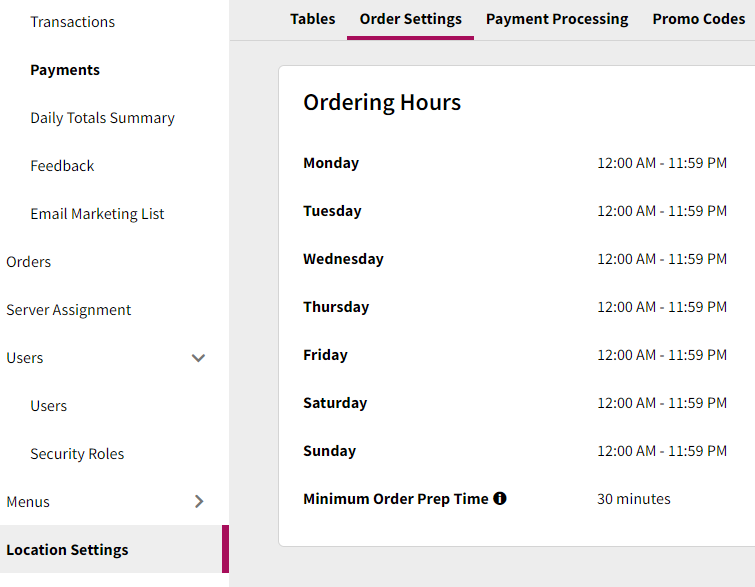Click the Minimum Order Prep Time info icon
Image resolution: width=755 pixels, height=587 pixels.
coord(500,498)
